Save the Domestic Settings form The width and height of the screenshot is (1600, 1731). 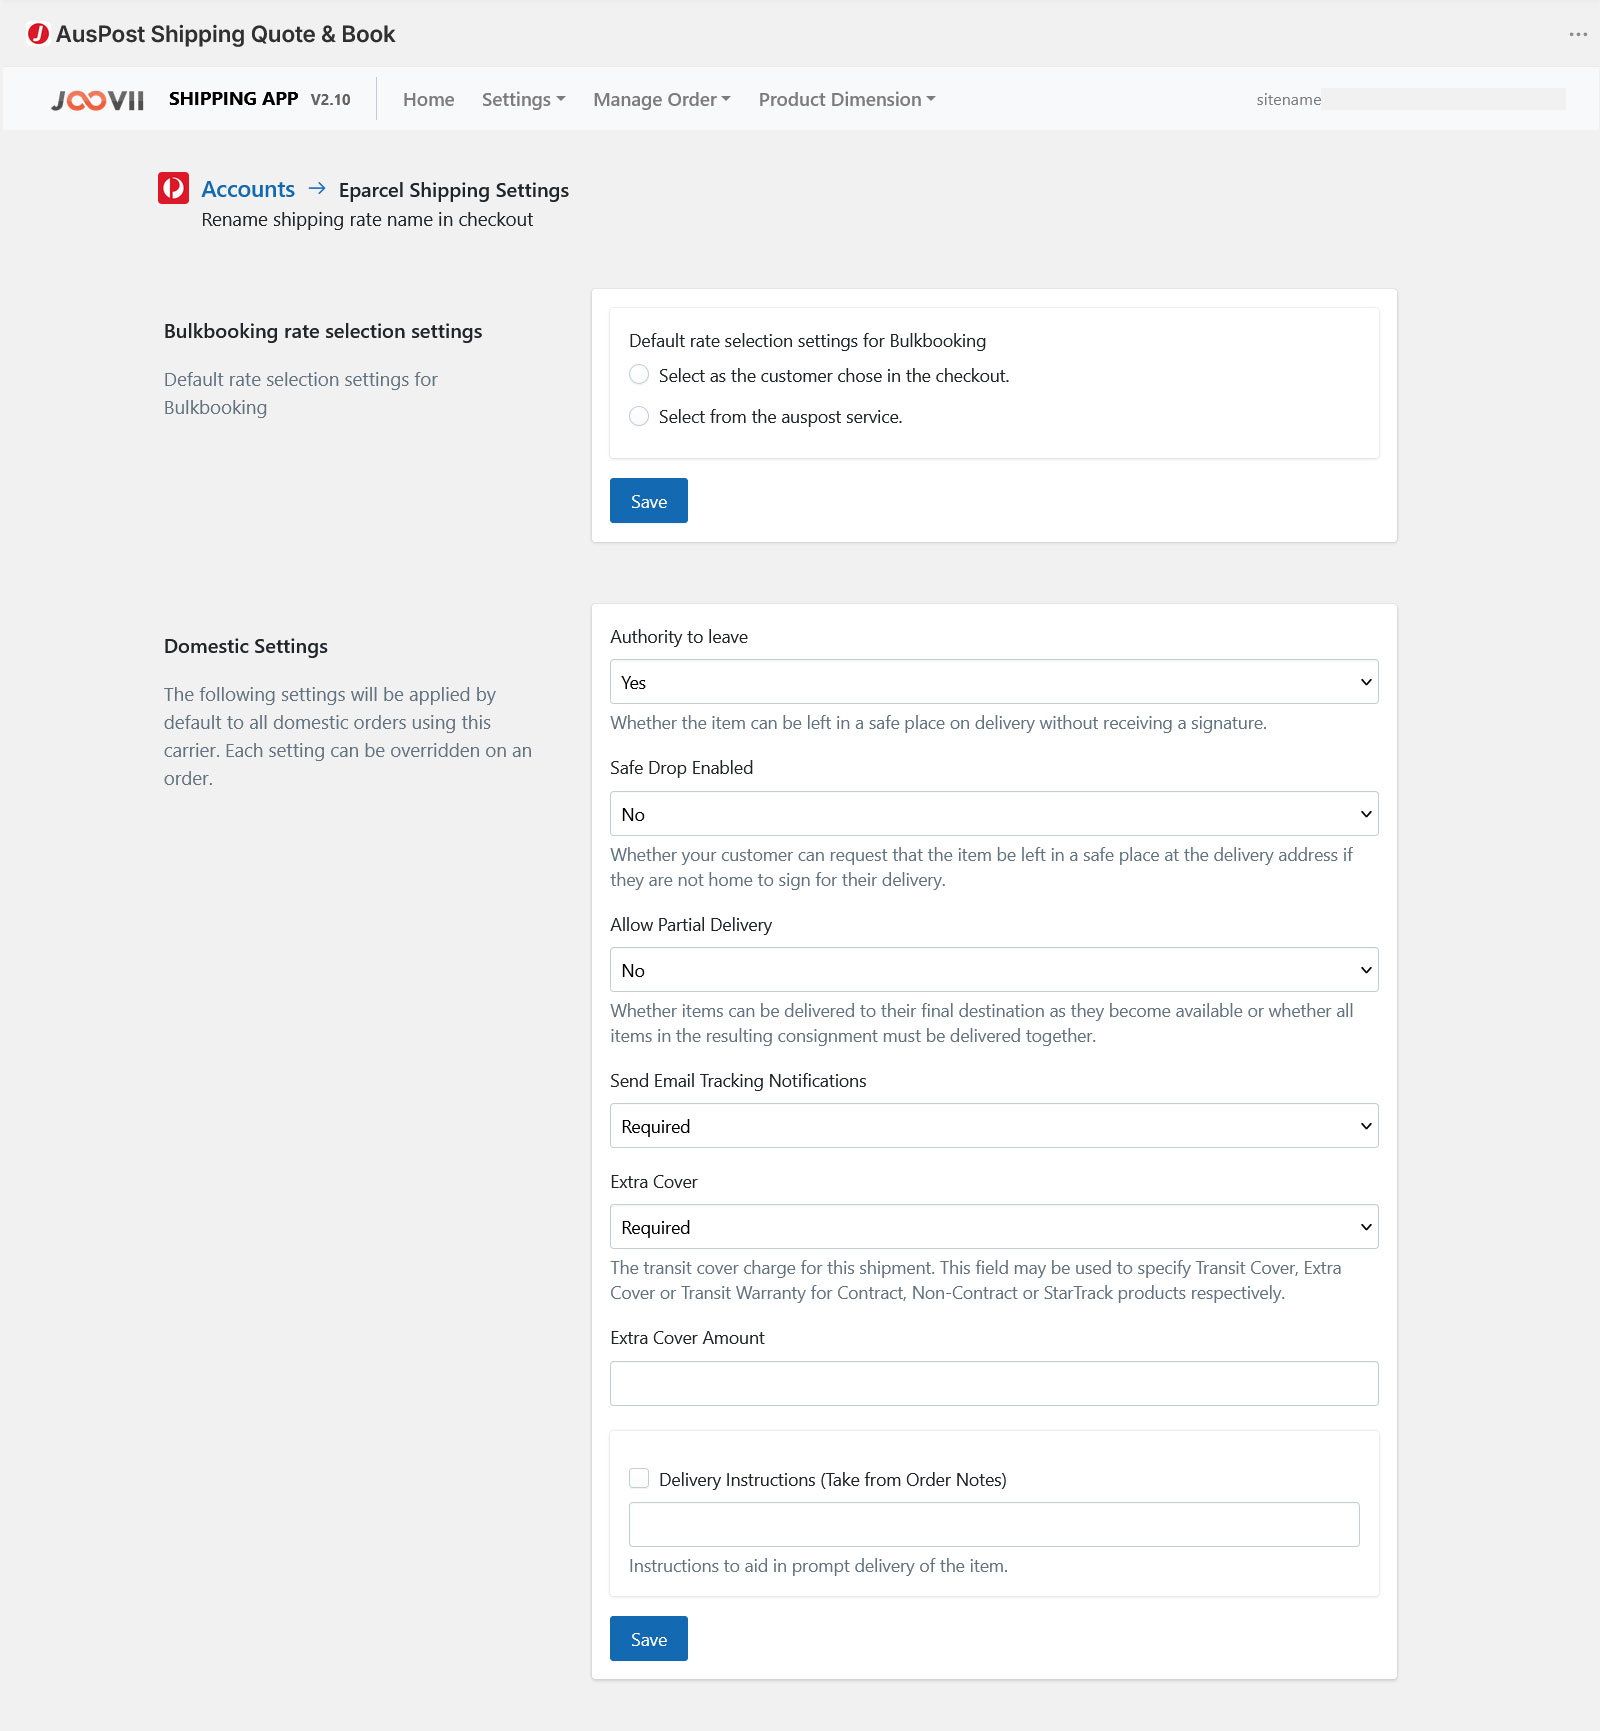click(x=649, y=1639)
